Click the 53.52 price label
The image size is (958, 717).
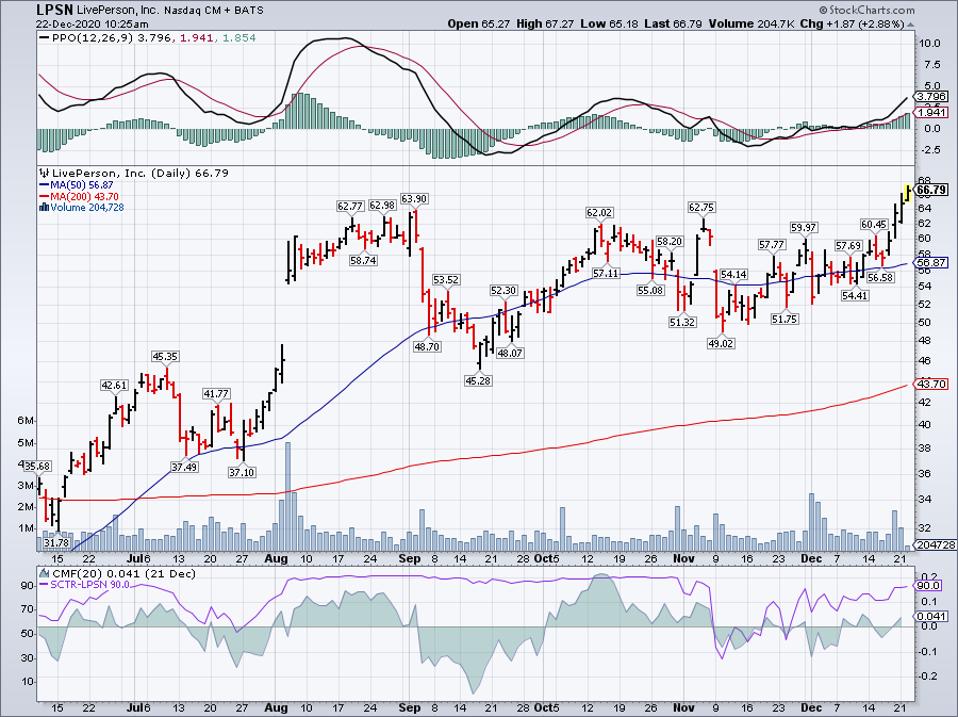(446, 280)
